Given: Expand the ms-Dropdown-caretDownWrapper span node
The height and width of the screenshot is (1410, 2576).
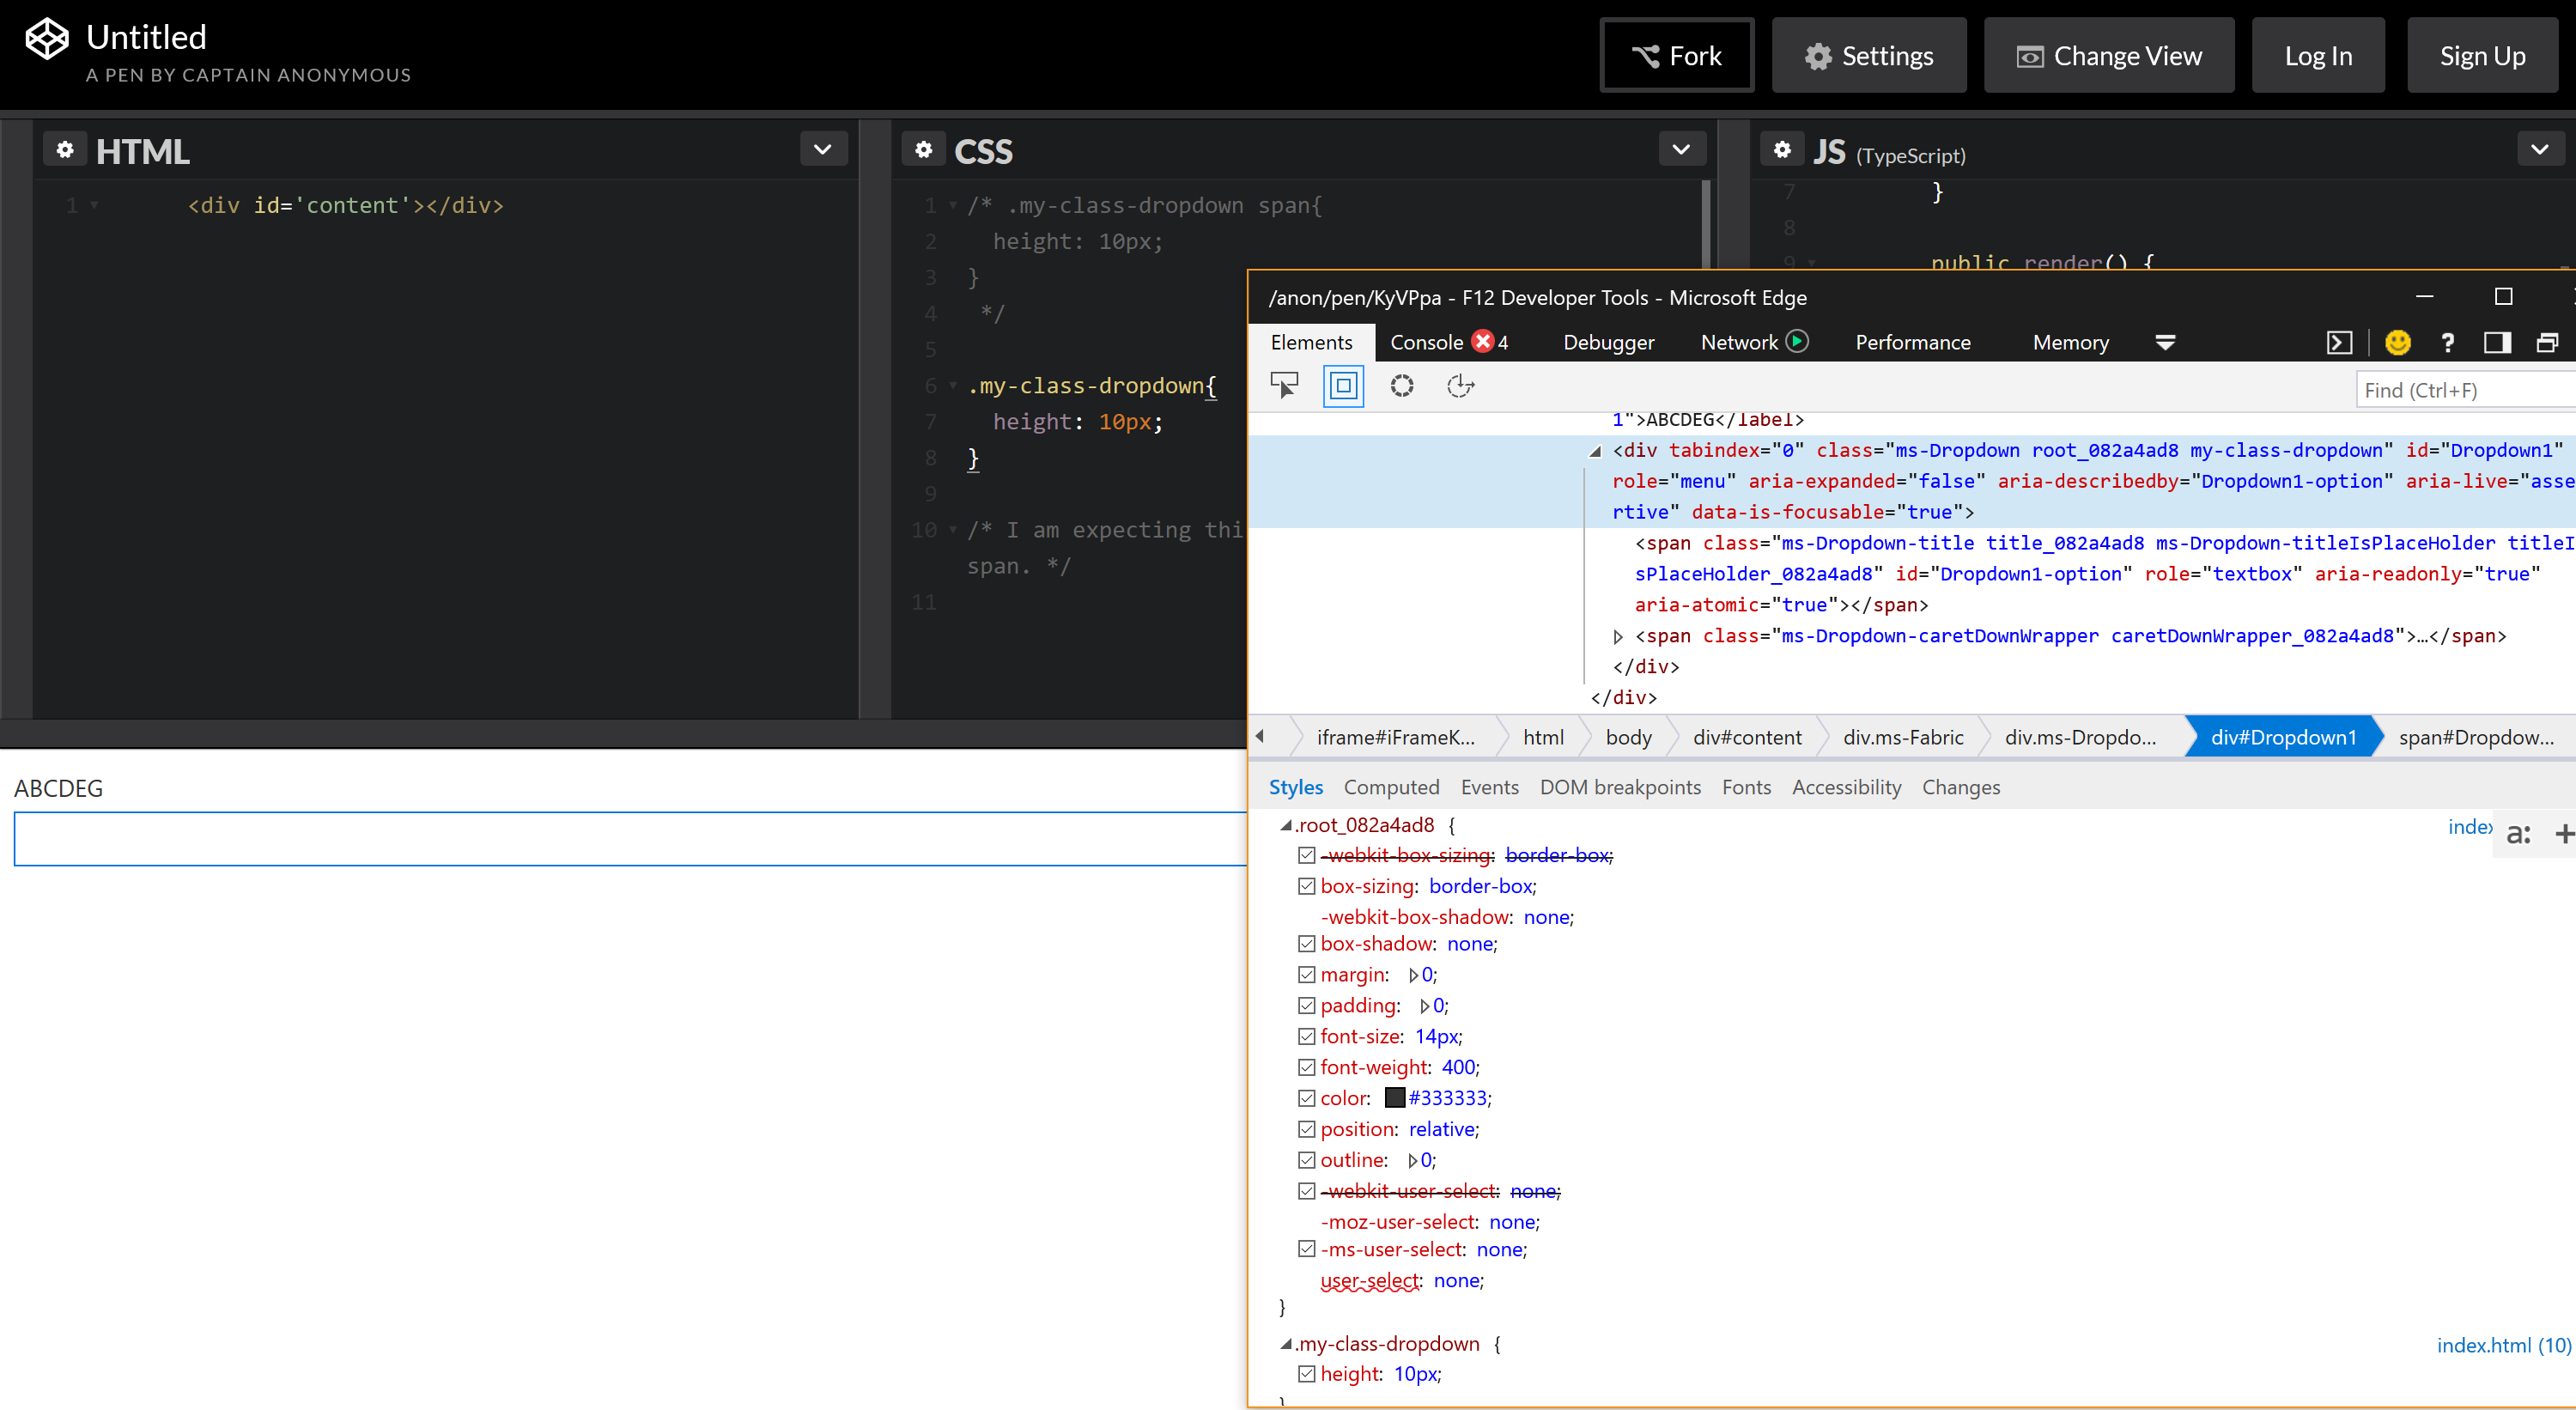Looking at the screenshot, I should pos(1619,636).
